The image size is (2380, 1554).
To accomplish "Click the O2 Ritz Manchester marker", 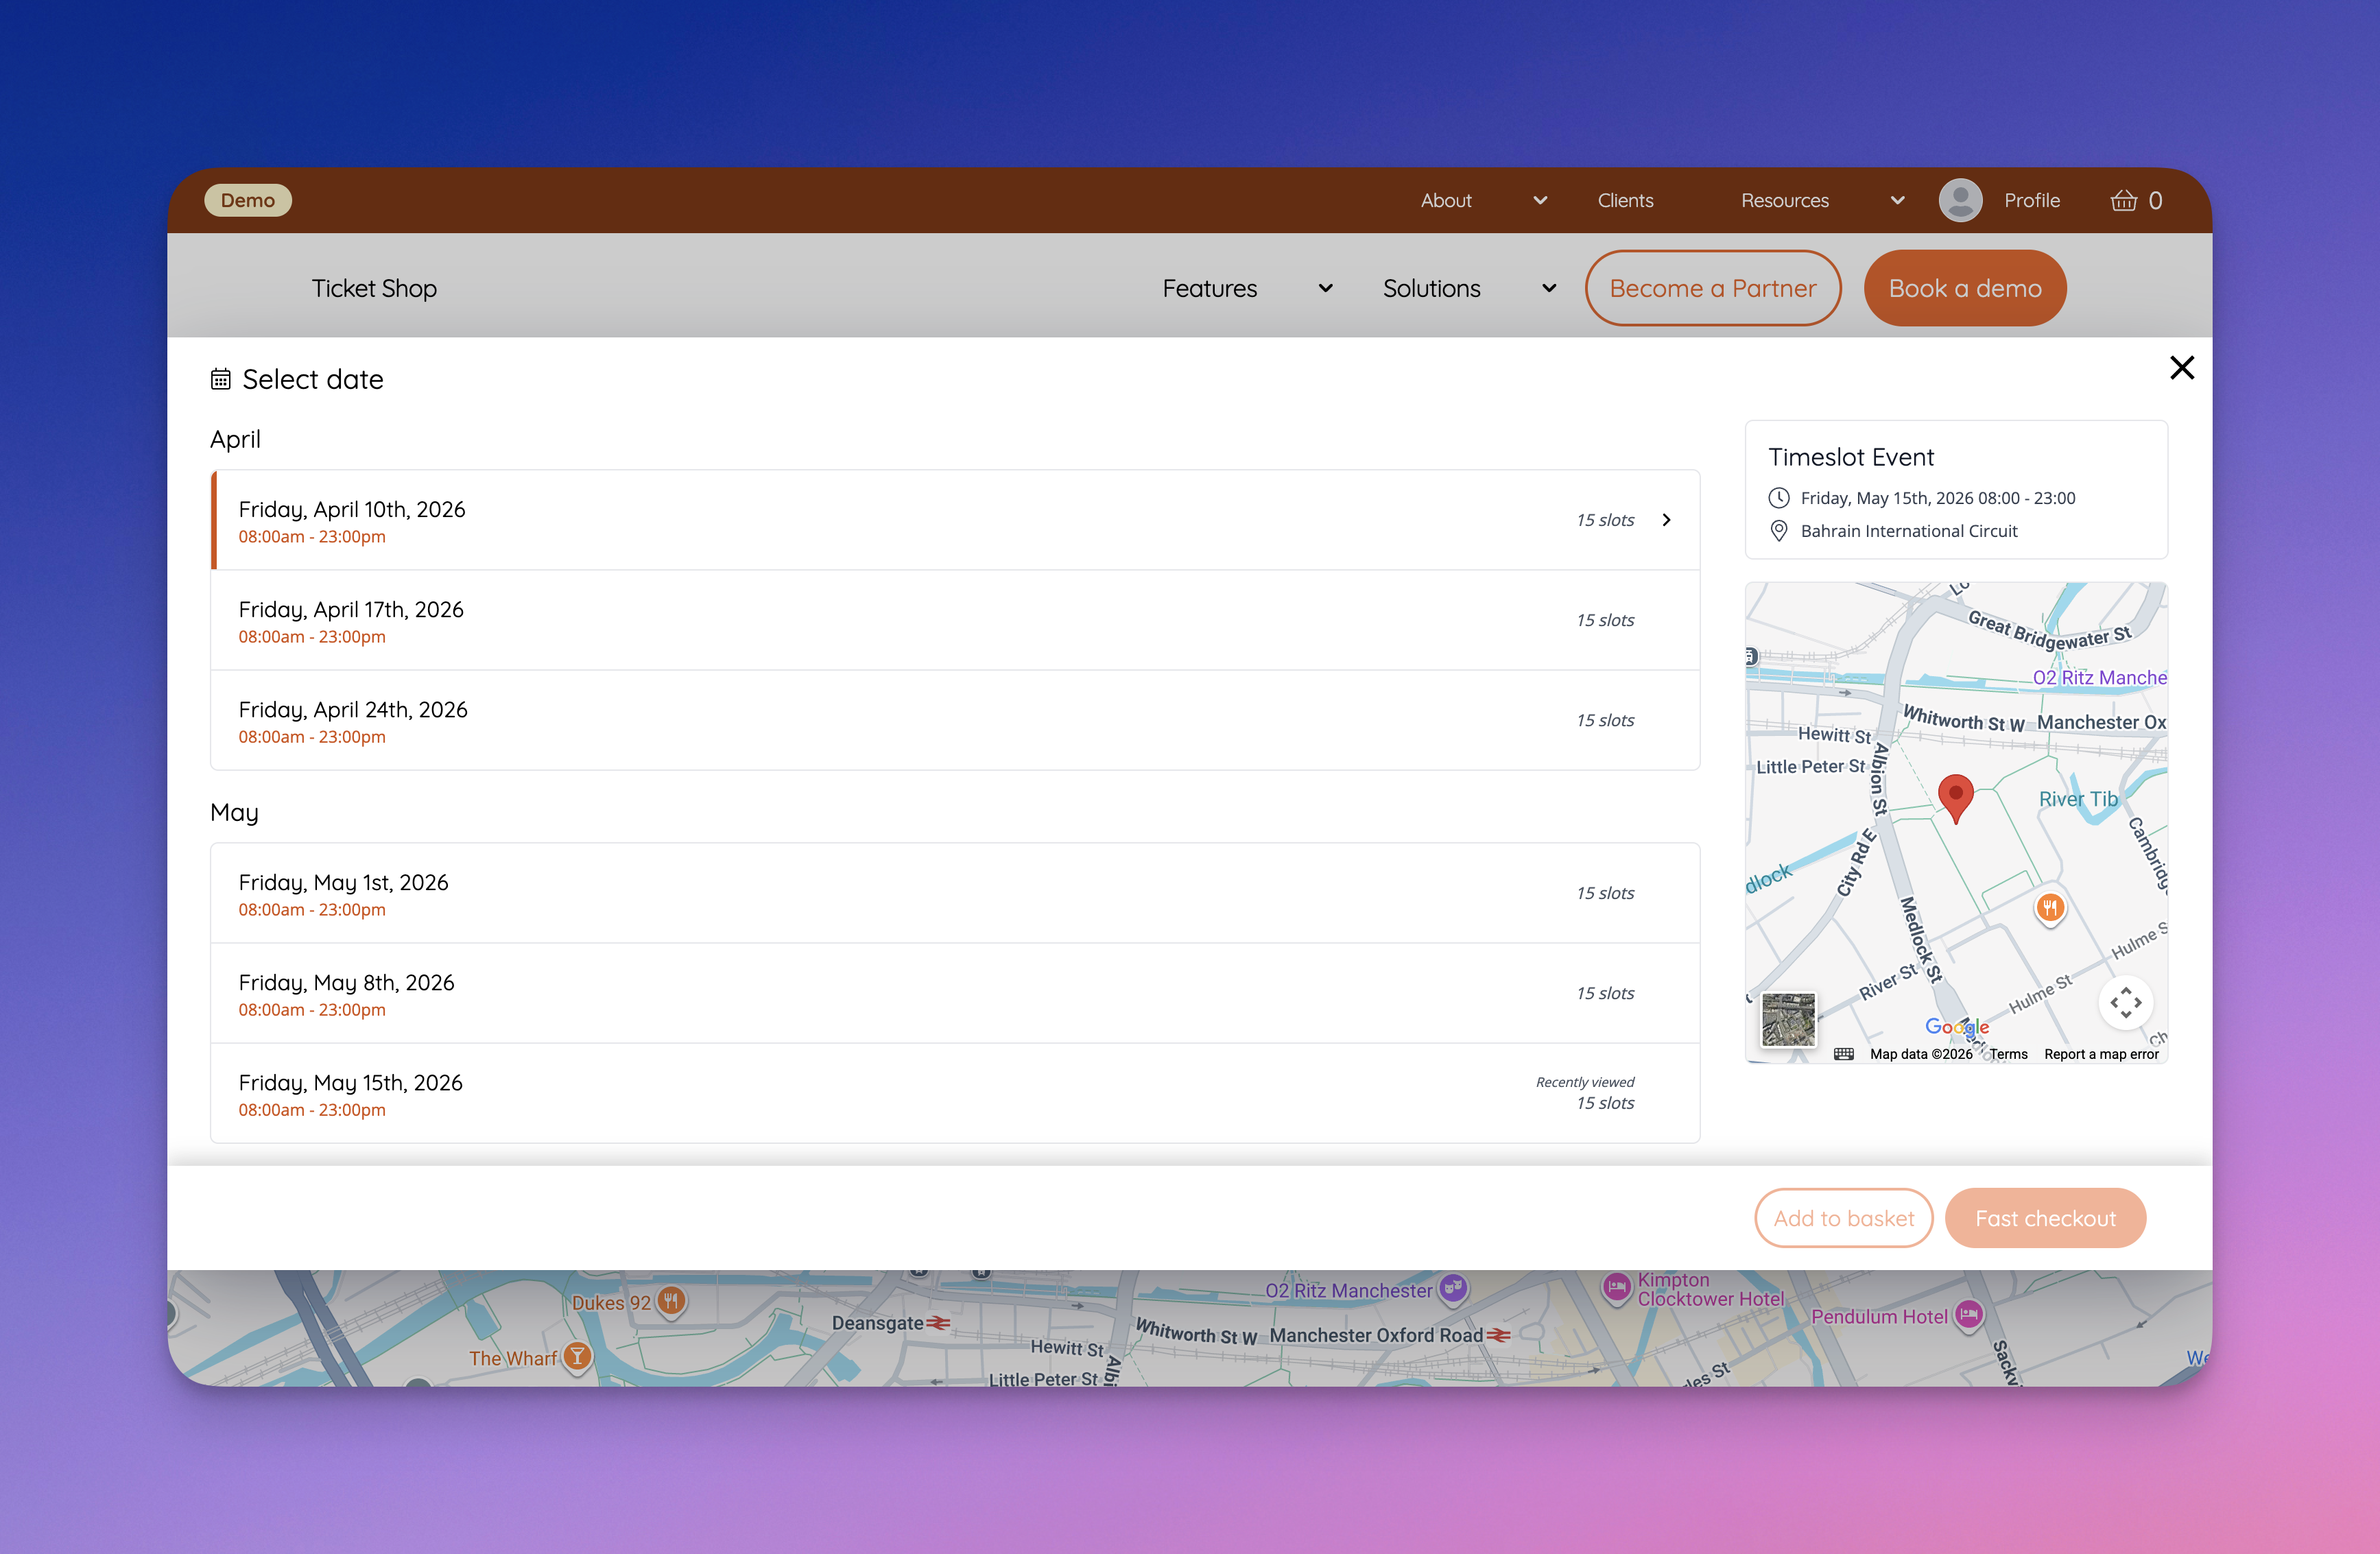I will tap(1453, 1289).
